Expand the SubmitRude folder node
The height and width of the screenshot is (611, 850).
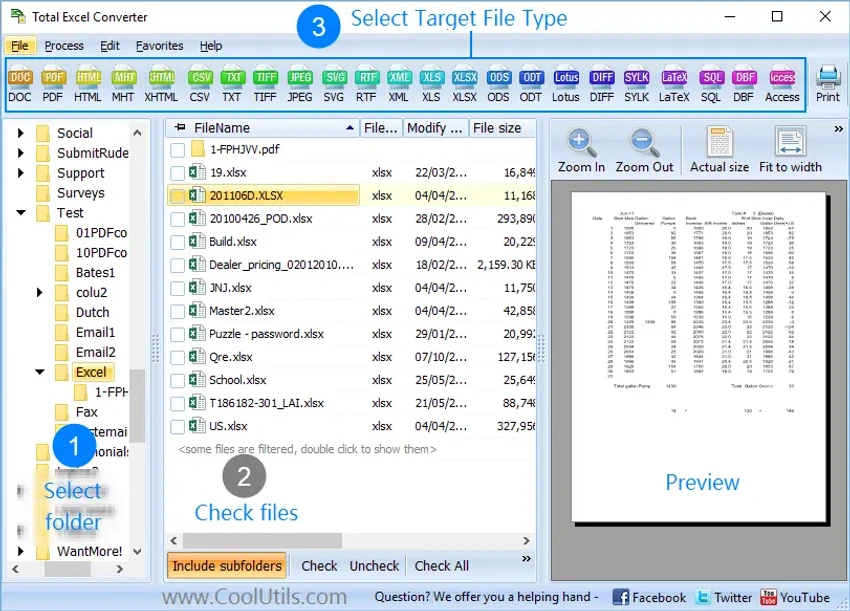click(21, 153)
